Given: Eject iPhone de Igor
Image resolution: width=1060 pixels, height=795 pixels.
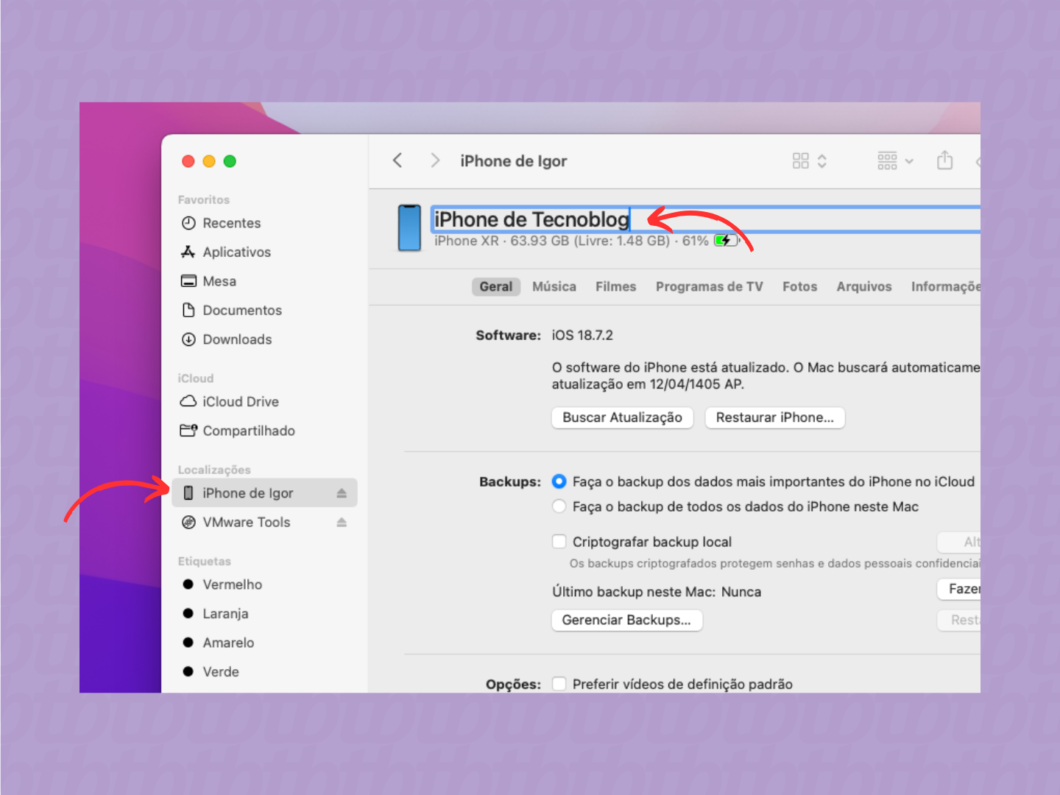Looking at the screenshot, I should [x=341, y=493].
